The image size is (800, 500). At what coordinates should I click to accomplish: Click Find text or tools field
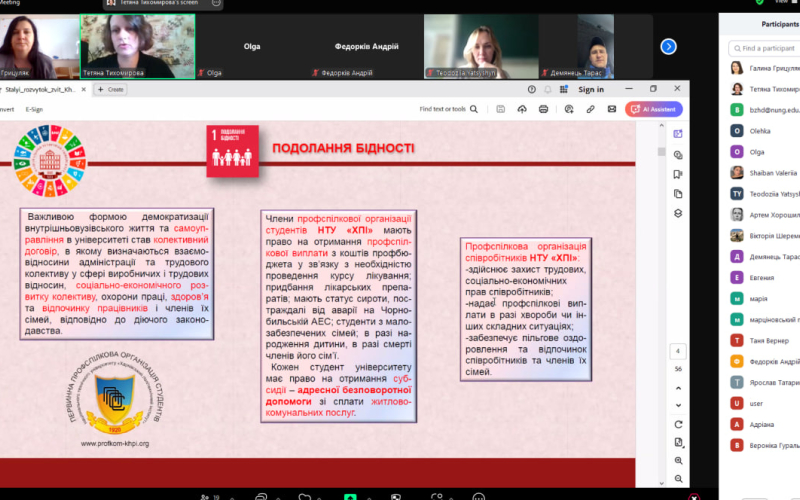[x=442, y=109]
